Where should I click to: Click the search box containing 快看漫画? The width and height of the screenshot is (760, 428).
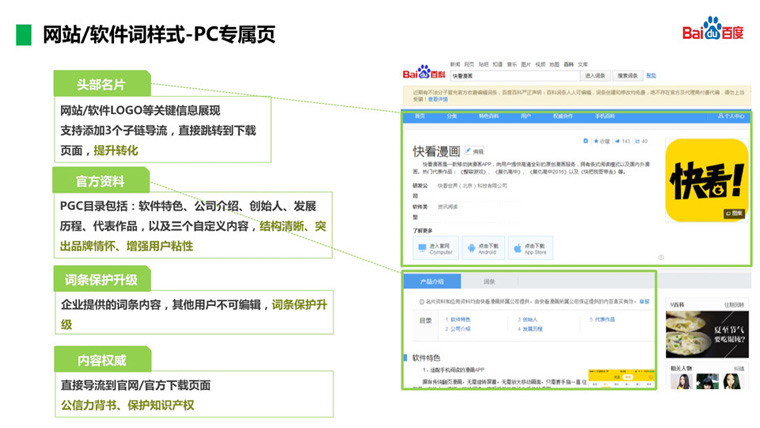pyautogui.click(x=515, y=76)
